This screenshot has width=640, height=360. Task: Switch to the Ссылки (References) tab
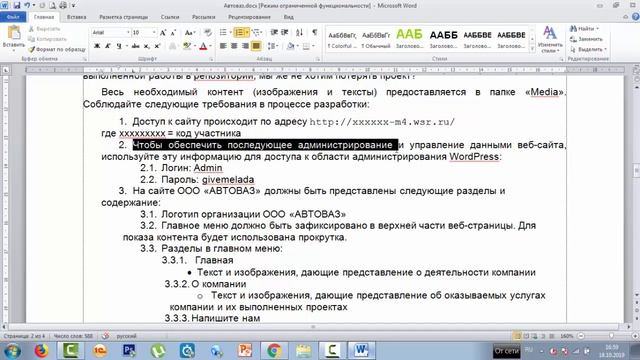[x=170, y=17]
